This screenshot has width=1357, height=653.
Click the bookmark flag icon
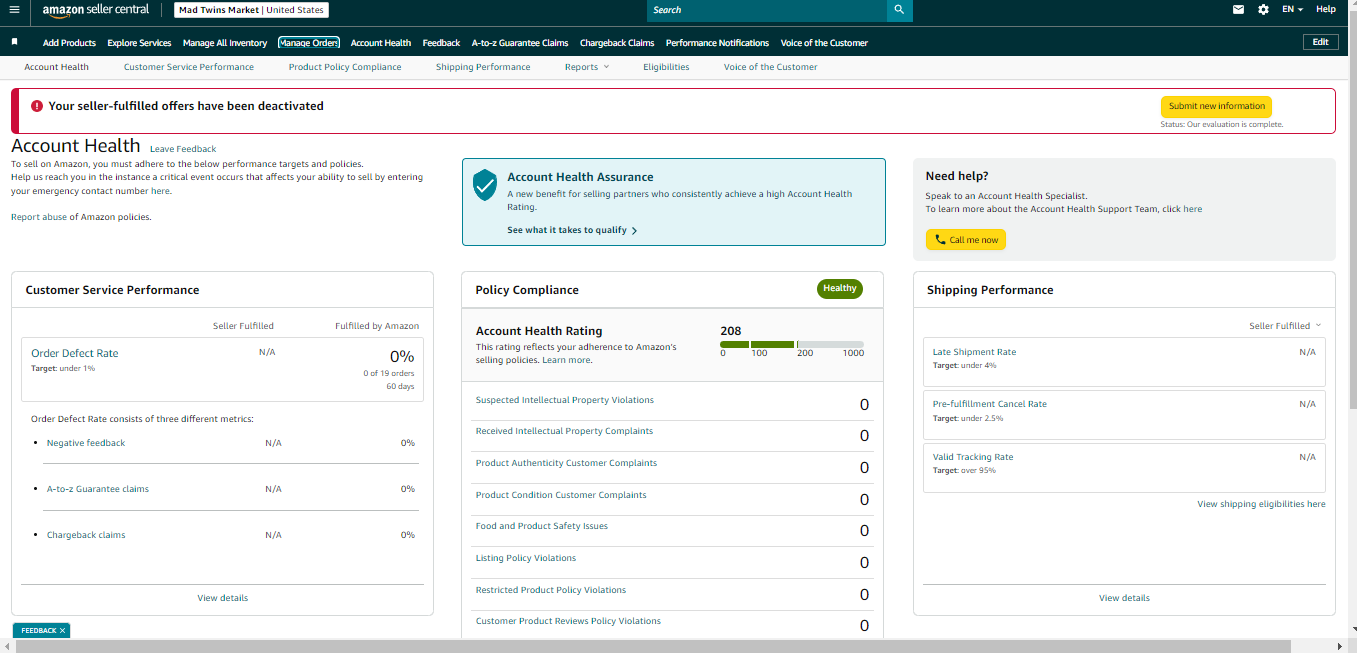(15, 42)
